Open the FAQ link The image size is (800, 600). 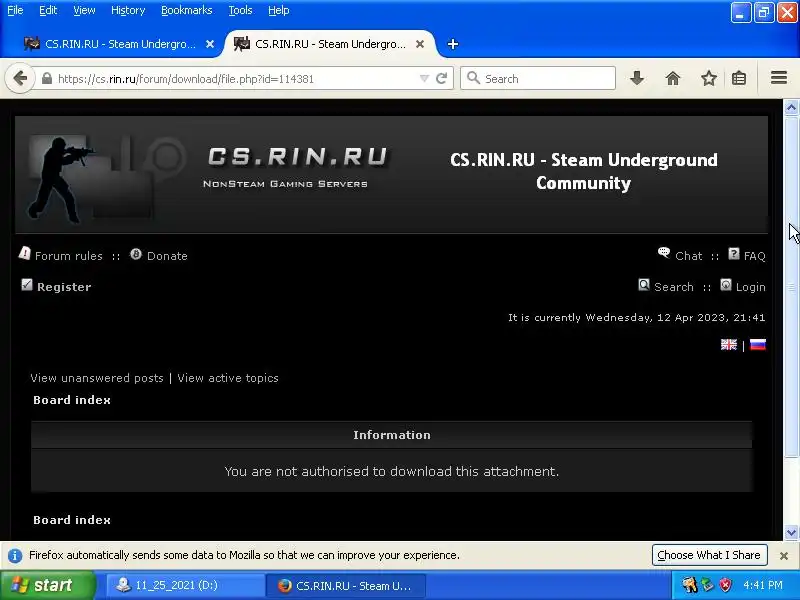(x=755, y=256)
